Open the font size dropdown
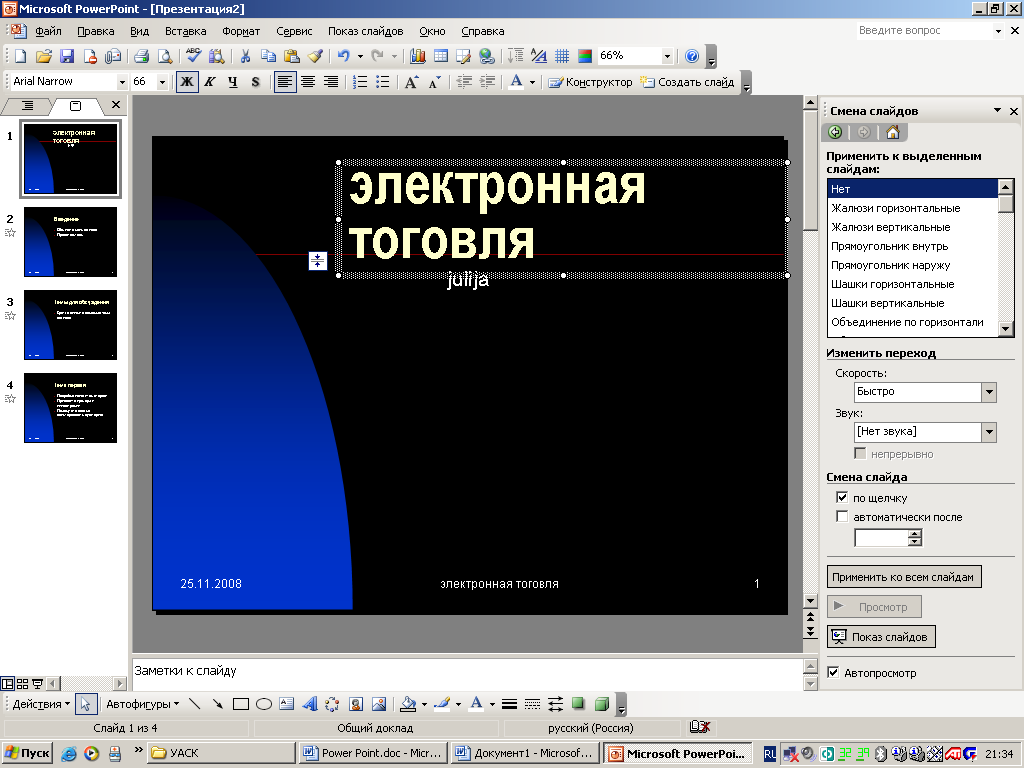Image resolution: width=1024 pixels, height=768 pixels. point(162,82)
